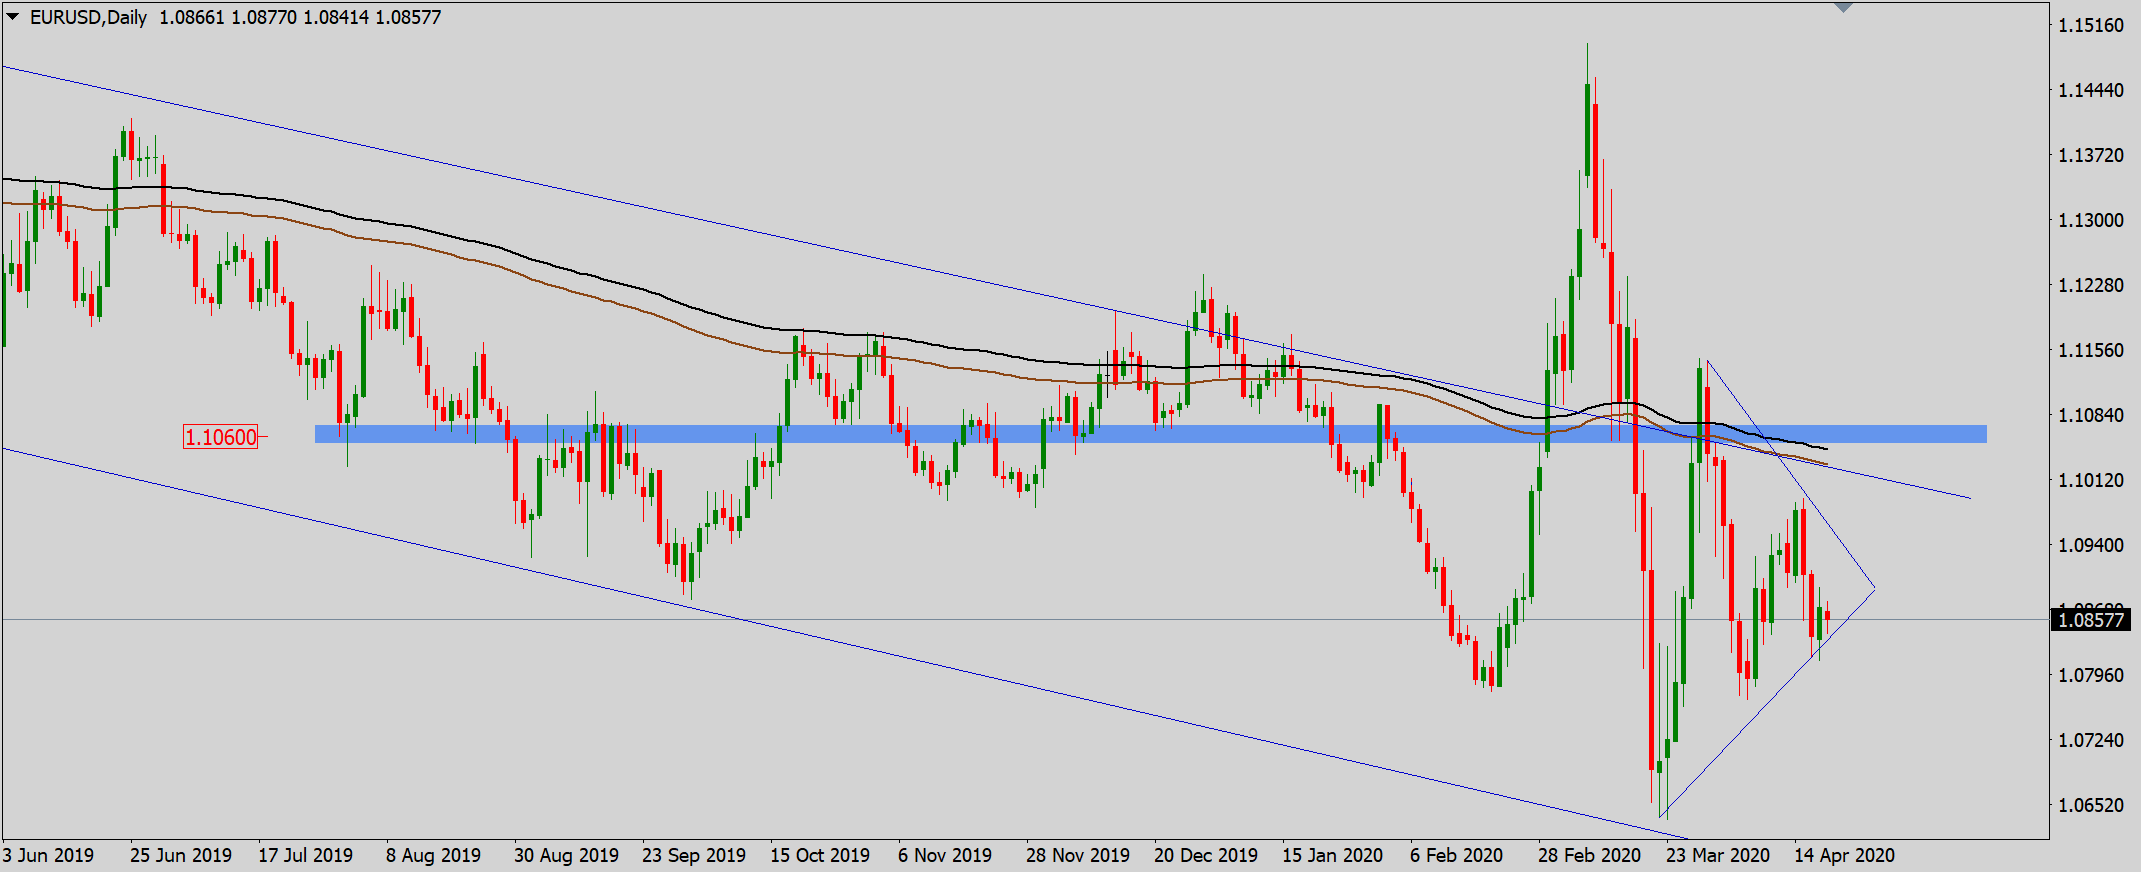This screenshot has height=872, width=2141.
Task: Click the 1.14440 price scale label
Action: 2091,90
